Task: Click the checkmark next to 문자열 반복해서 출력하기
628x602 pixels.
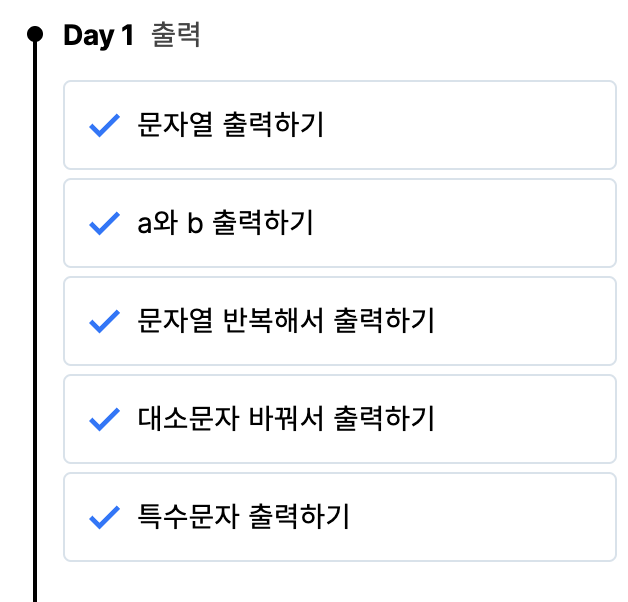Action: (104, 322)
